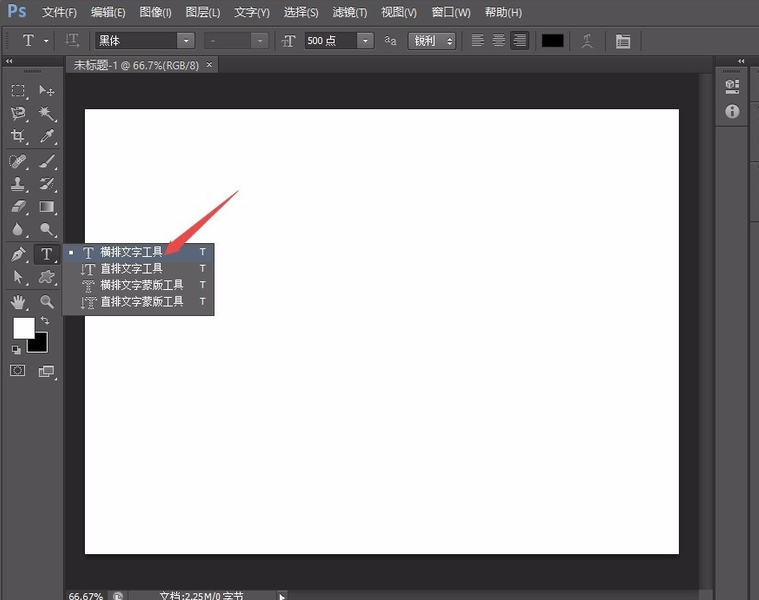
Task: Open the 选择(S) menu
Action: pyautogui.click(x=301, y=12)
